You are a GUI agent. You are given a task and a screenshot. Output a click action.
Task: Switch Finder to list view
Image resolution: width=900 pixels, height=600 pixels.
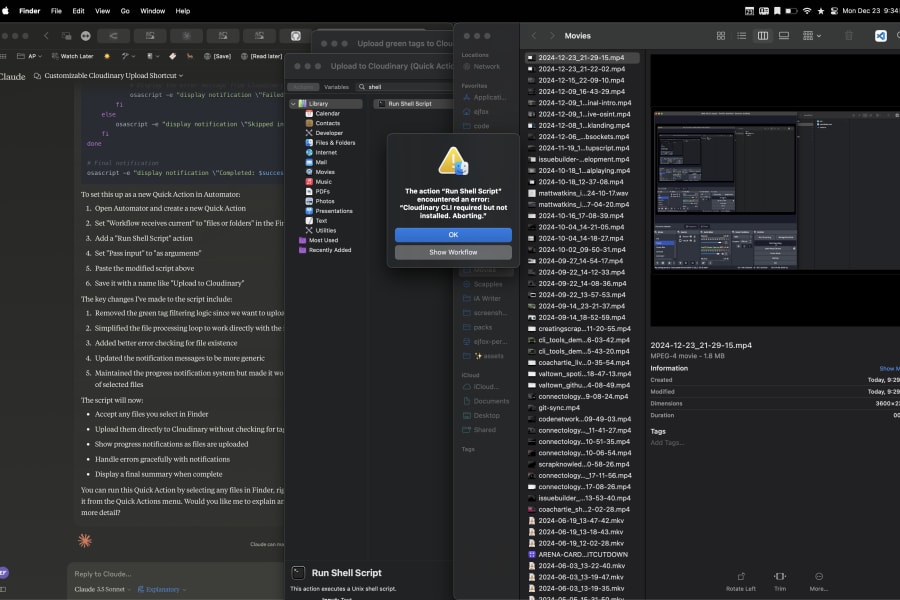[741, 36]
